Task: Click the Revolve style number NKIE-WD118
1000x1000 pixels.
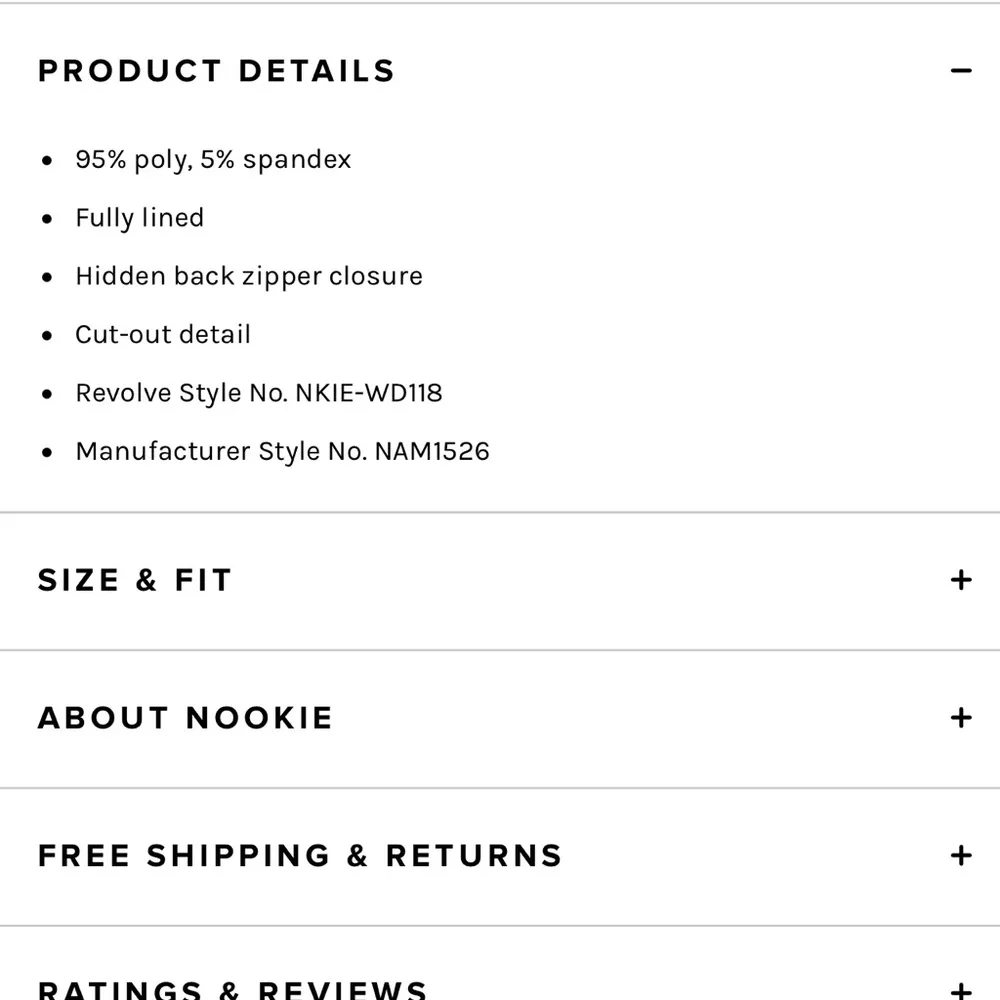Action: click(368, 393)
